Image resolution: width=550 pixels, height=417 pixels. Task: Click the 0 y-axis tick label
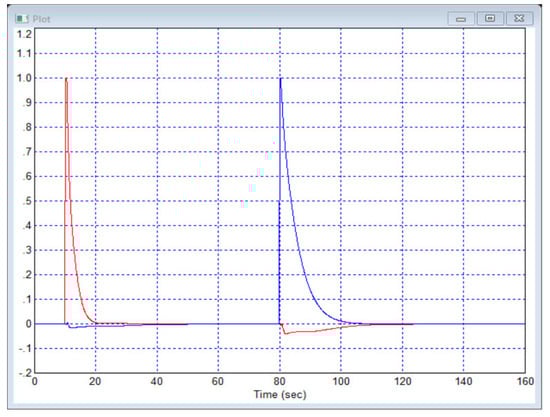(28, 324)
